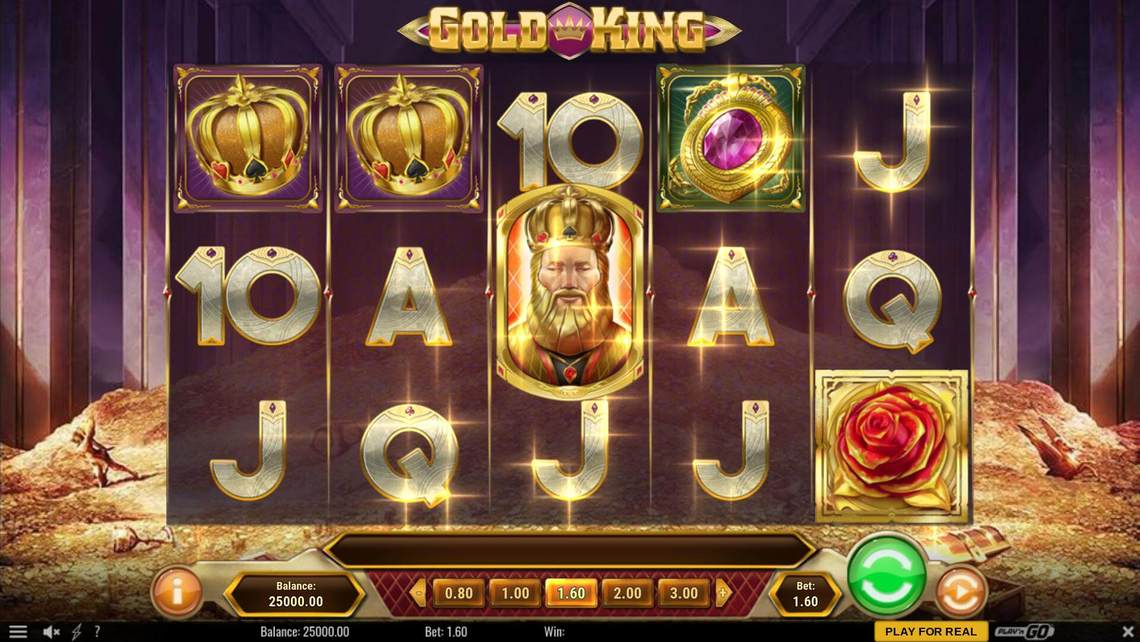Decrease bet with left arrow
Screen dimensions: 1140x642
pos(418,593)
